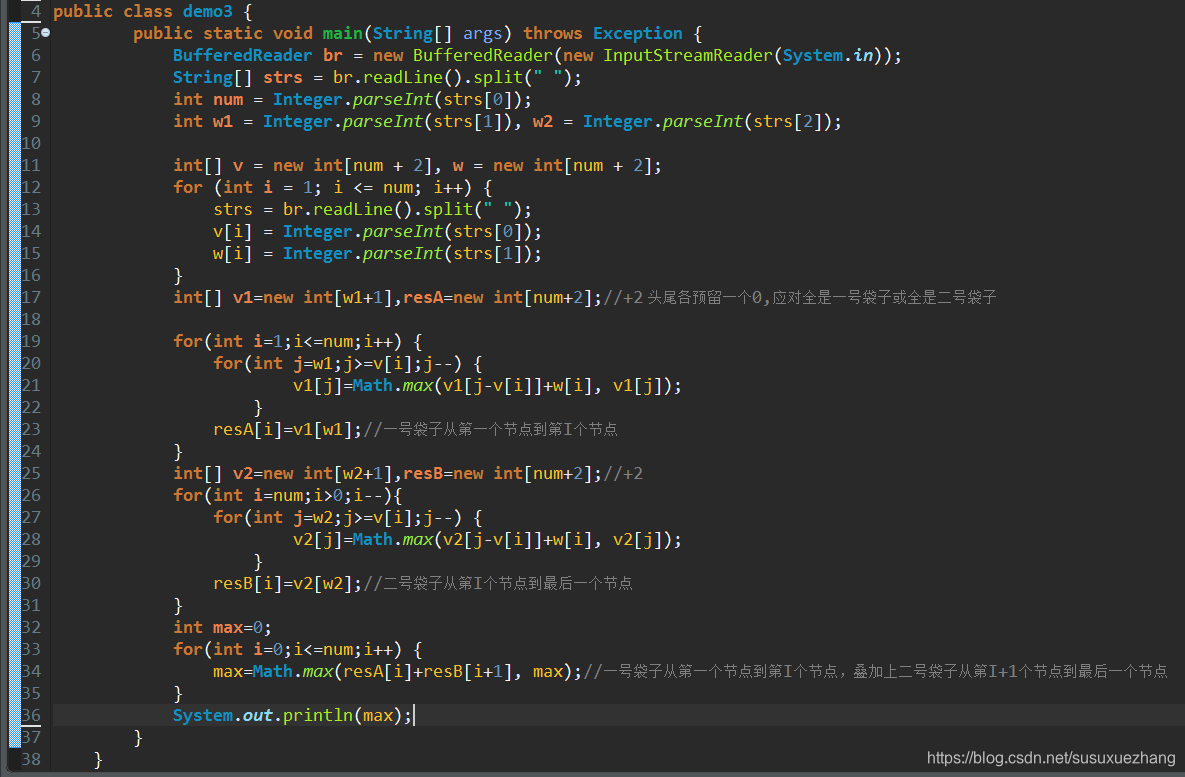
Task: Click the num variable declaration on line 8
Action: coord(228,99)
